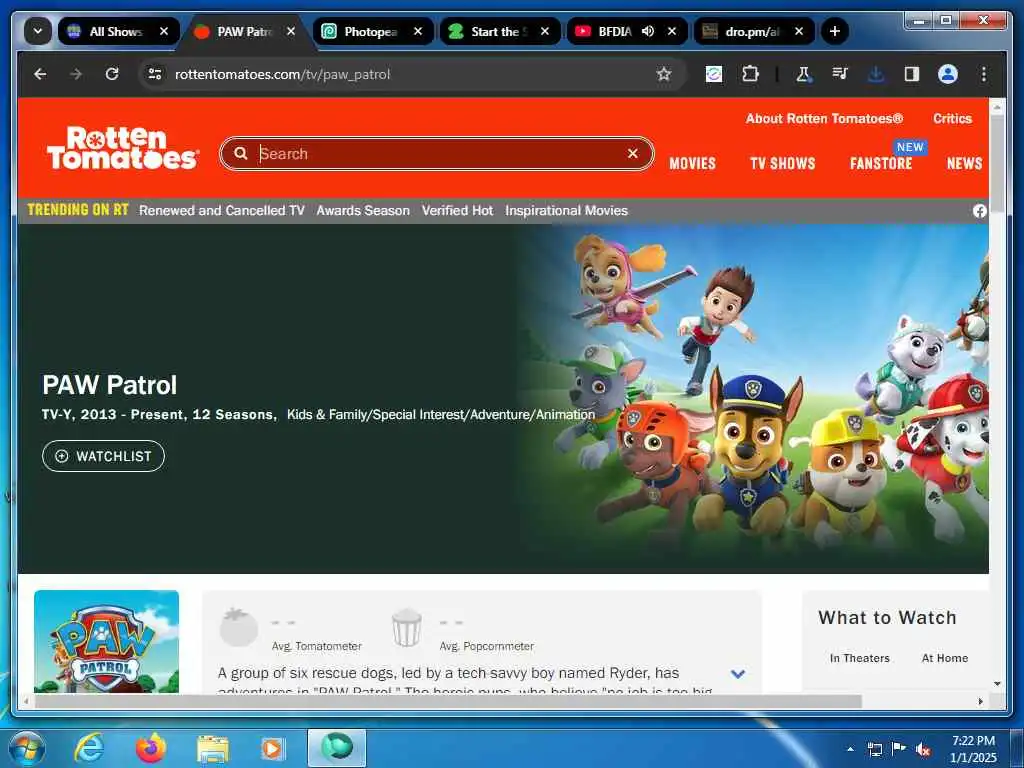Click the Avg. Tomatometer tomato icon
The width and height of the screenshot is (1024, 768).
(x=238, y=627)
